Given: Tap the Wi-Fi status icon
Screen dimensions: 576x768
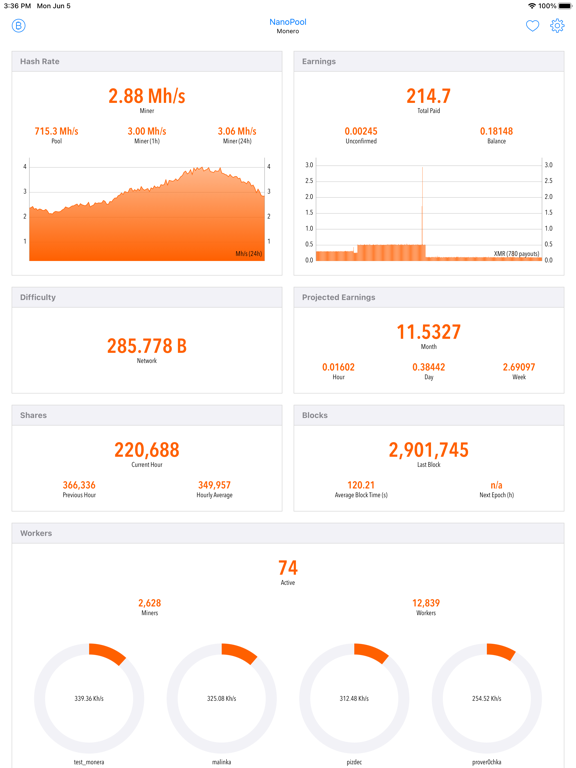Looking at the screenshot, I should pos(532,6).
